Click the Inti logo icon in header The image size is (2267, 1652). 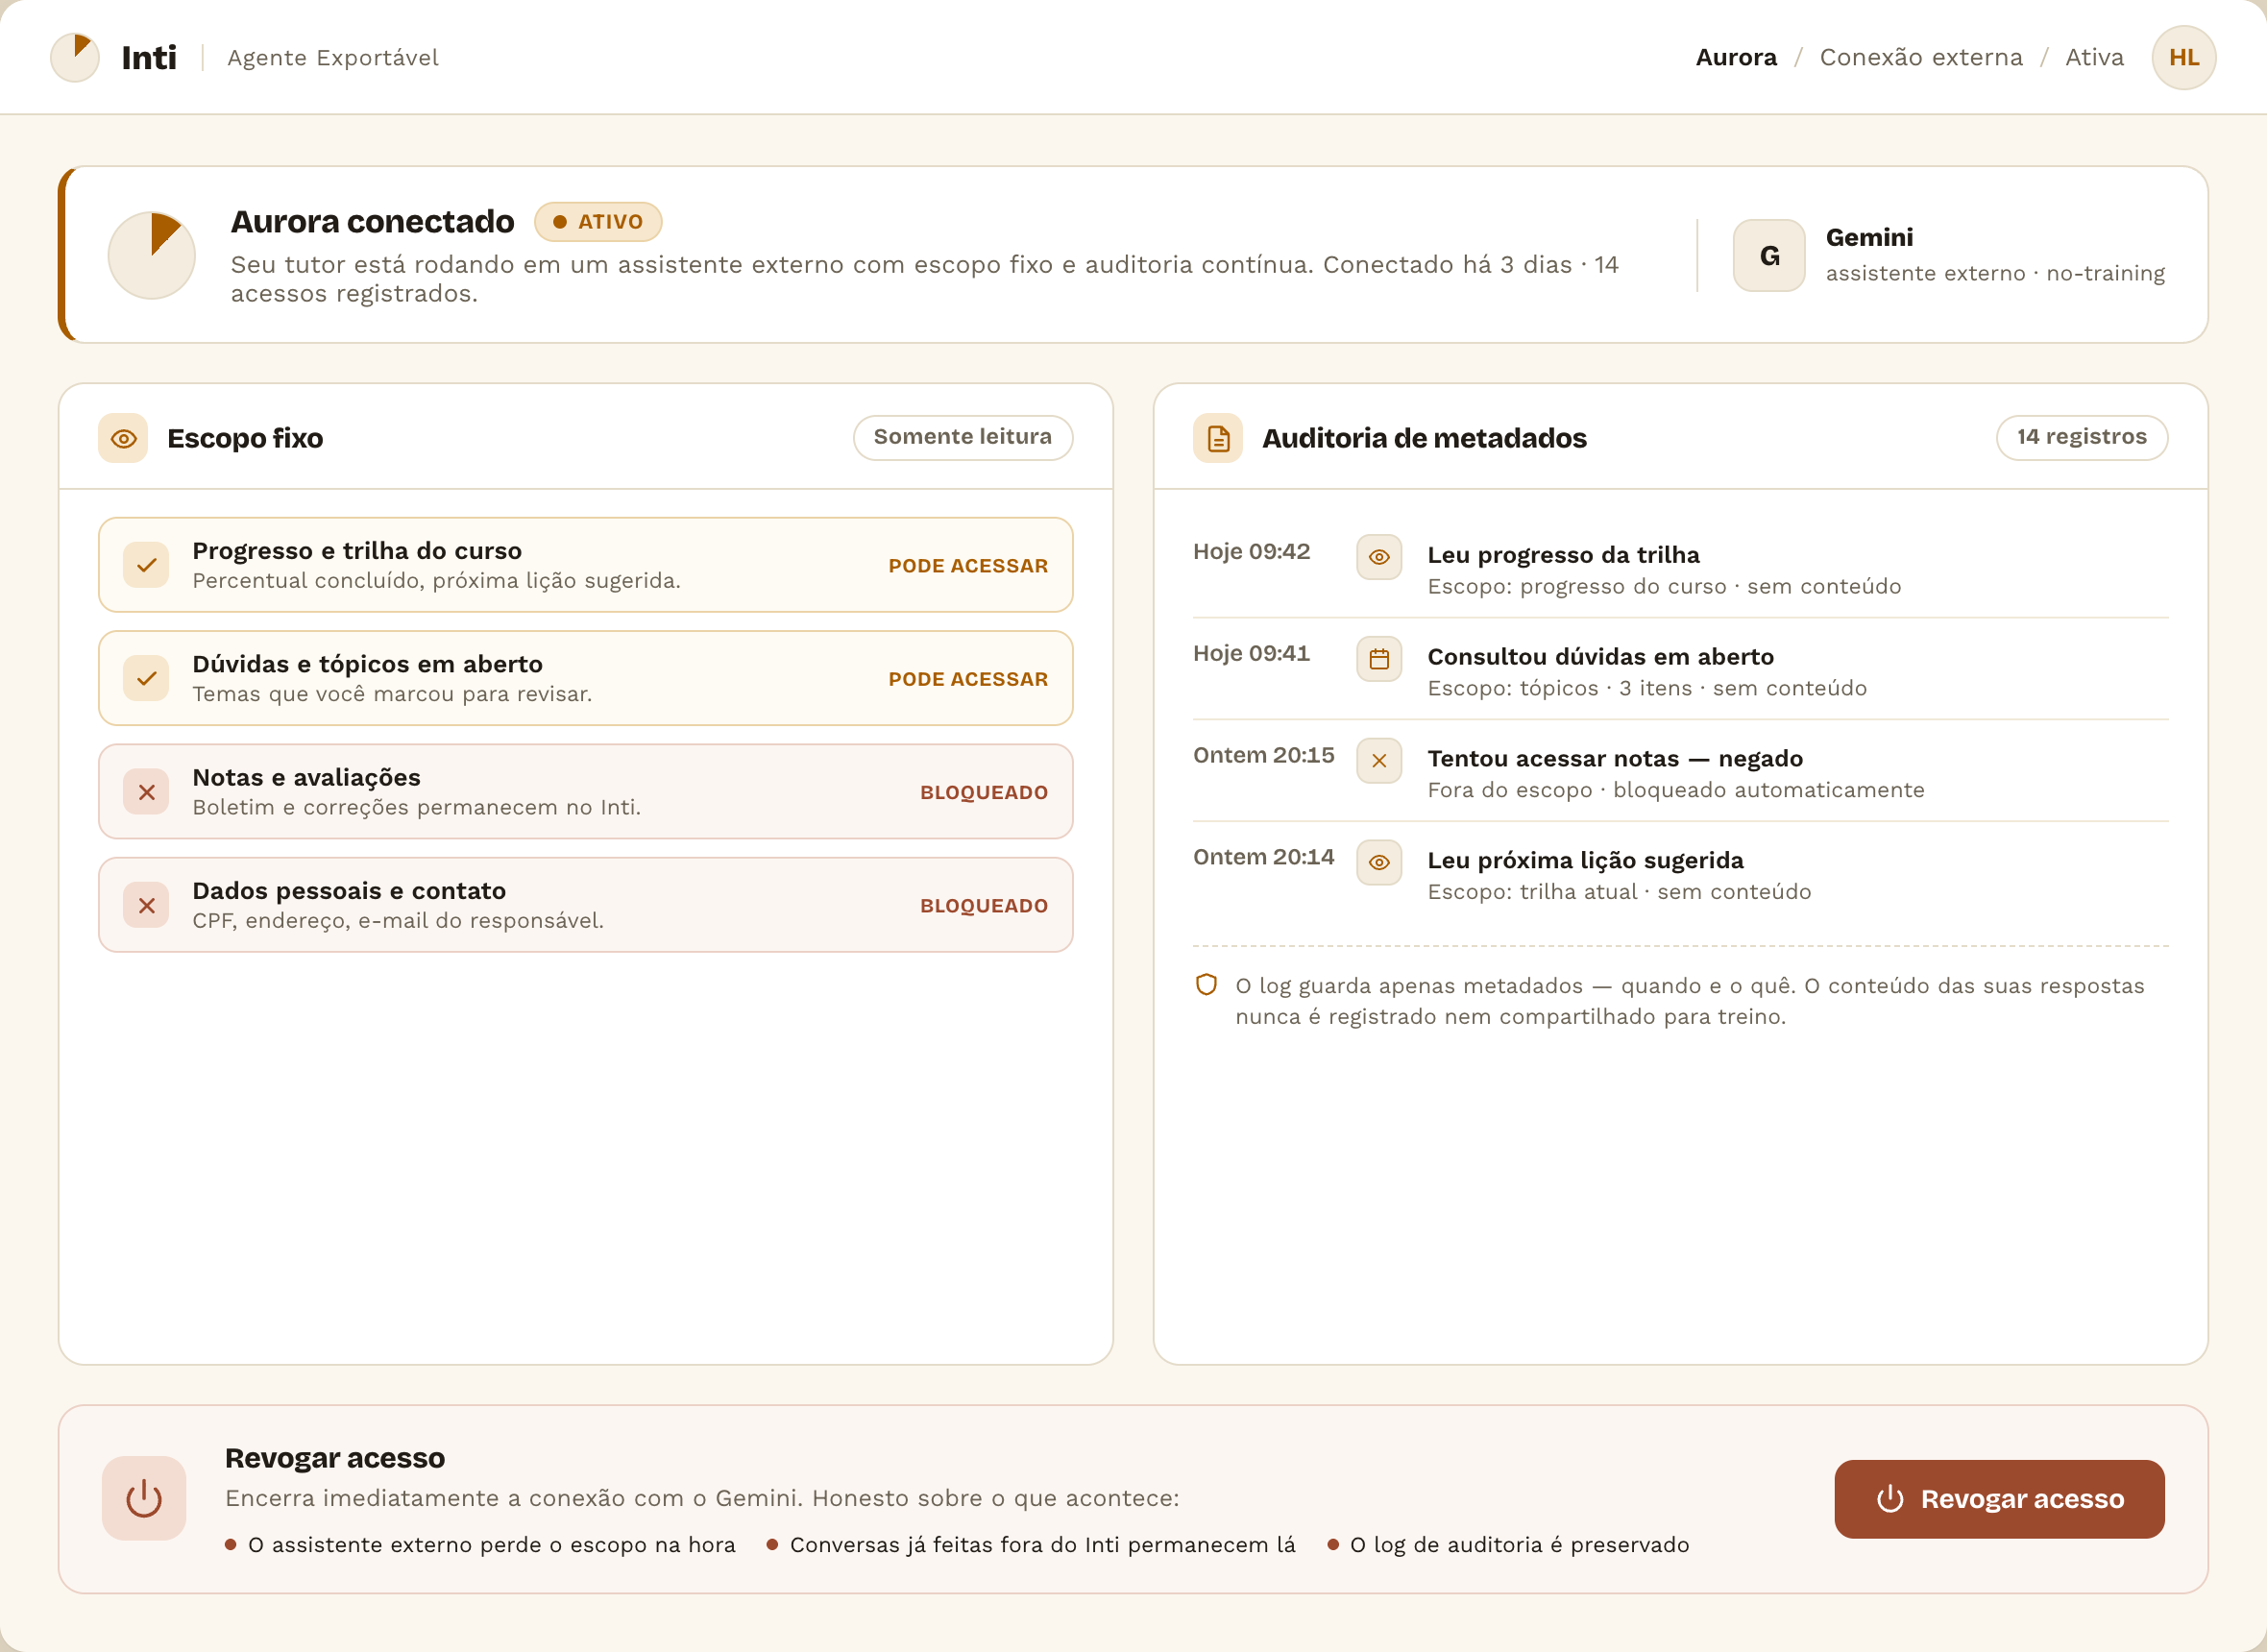[x=75, y=57]
